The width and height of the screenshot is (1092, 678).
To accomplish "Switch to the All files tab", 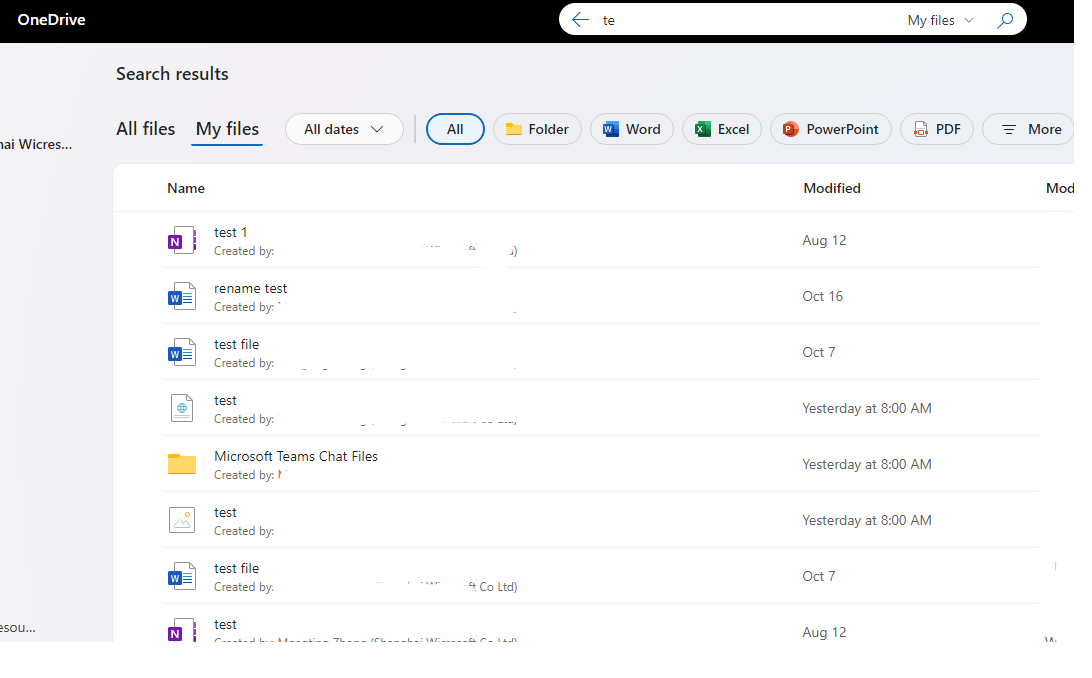I will (x=146, y=129).
